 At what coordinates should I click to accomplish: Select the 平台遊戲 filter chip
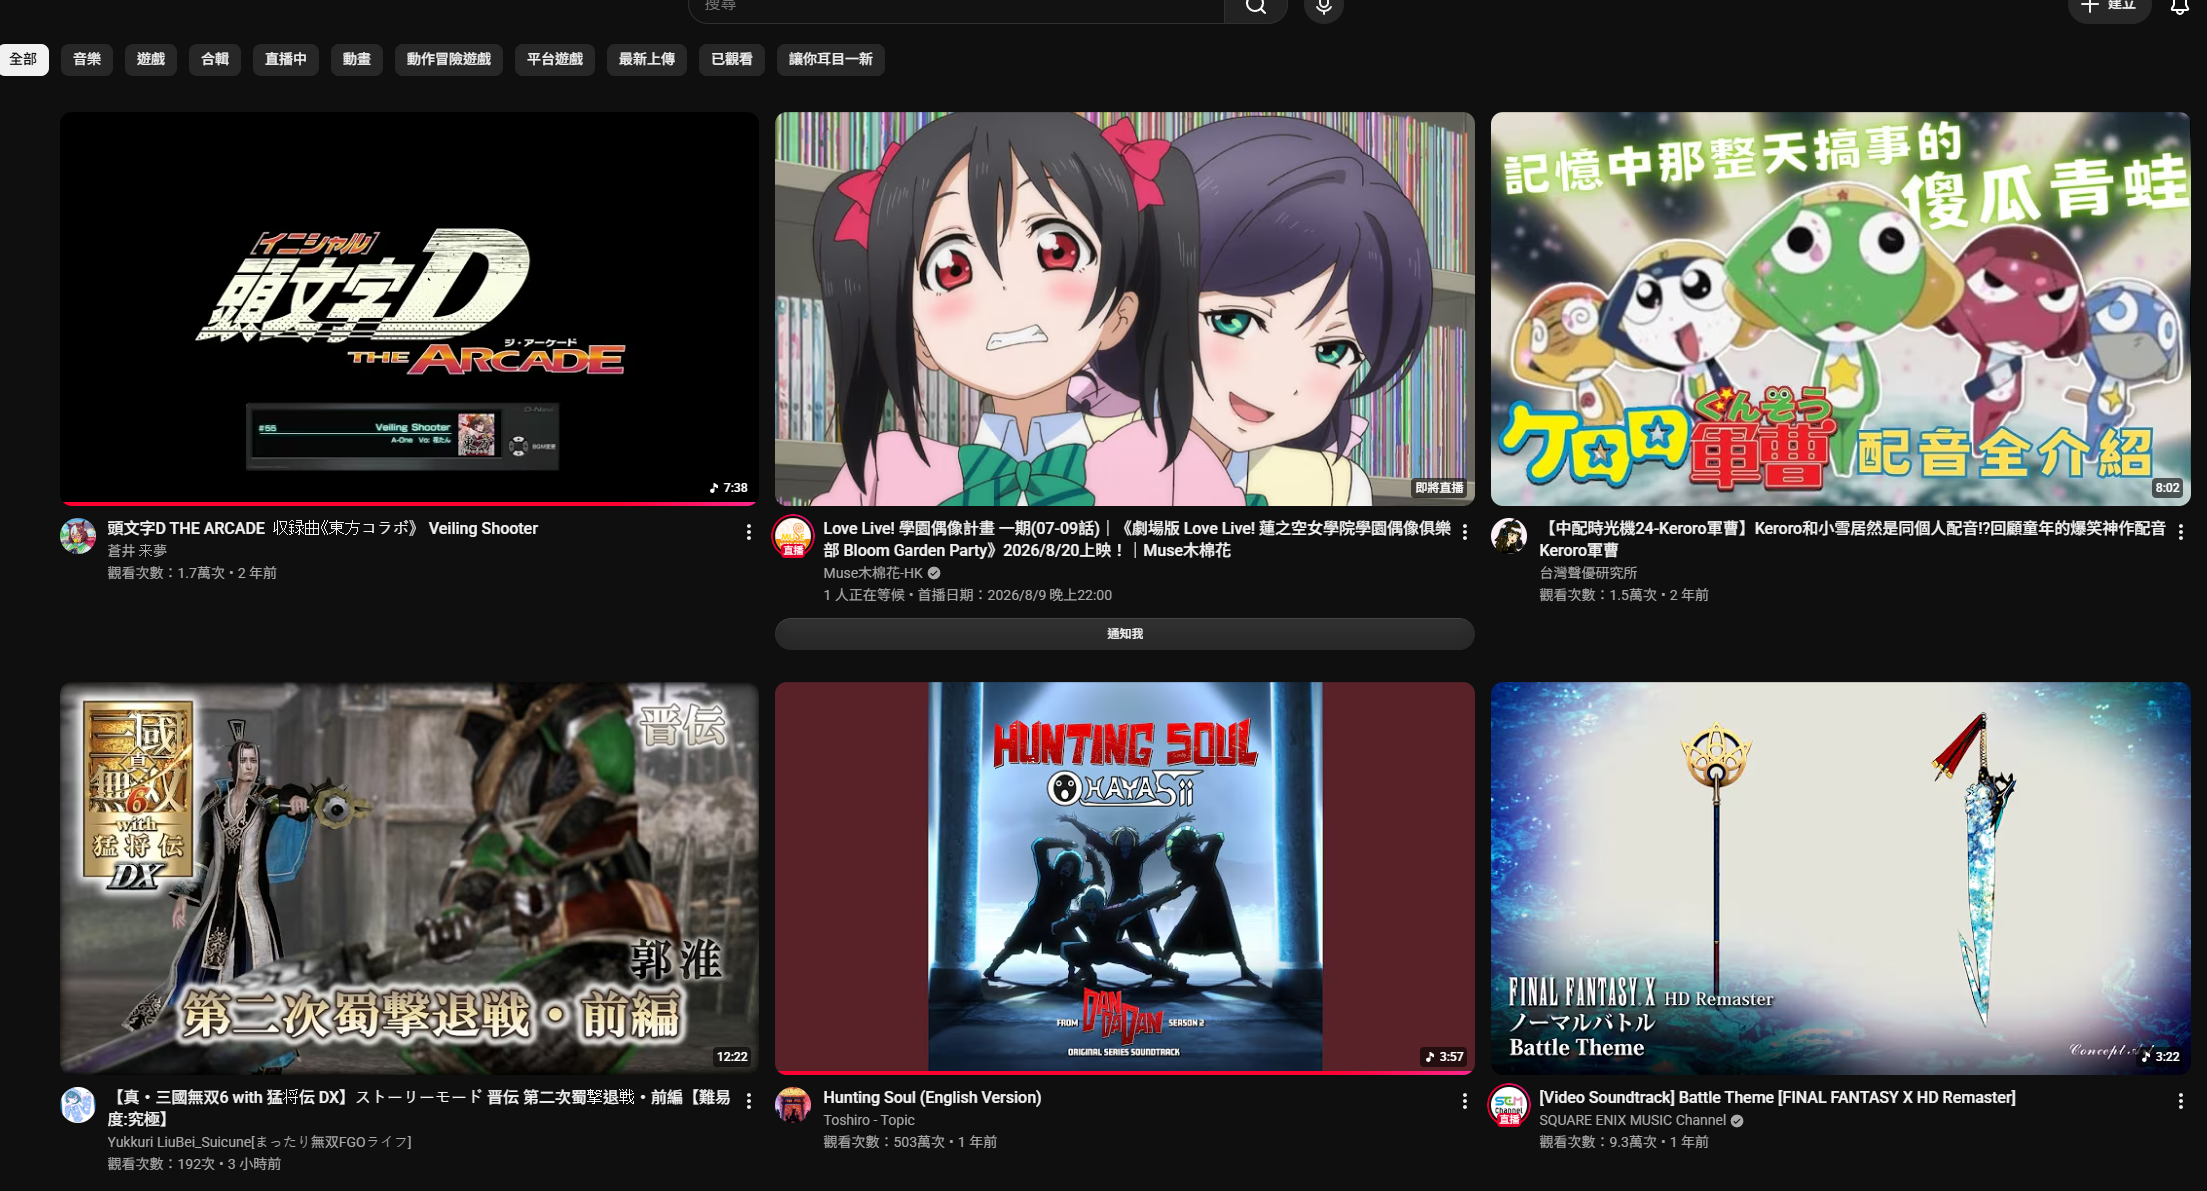[x=555, y=59]
